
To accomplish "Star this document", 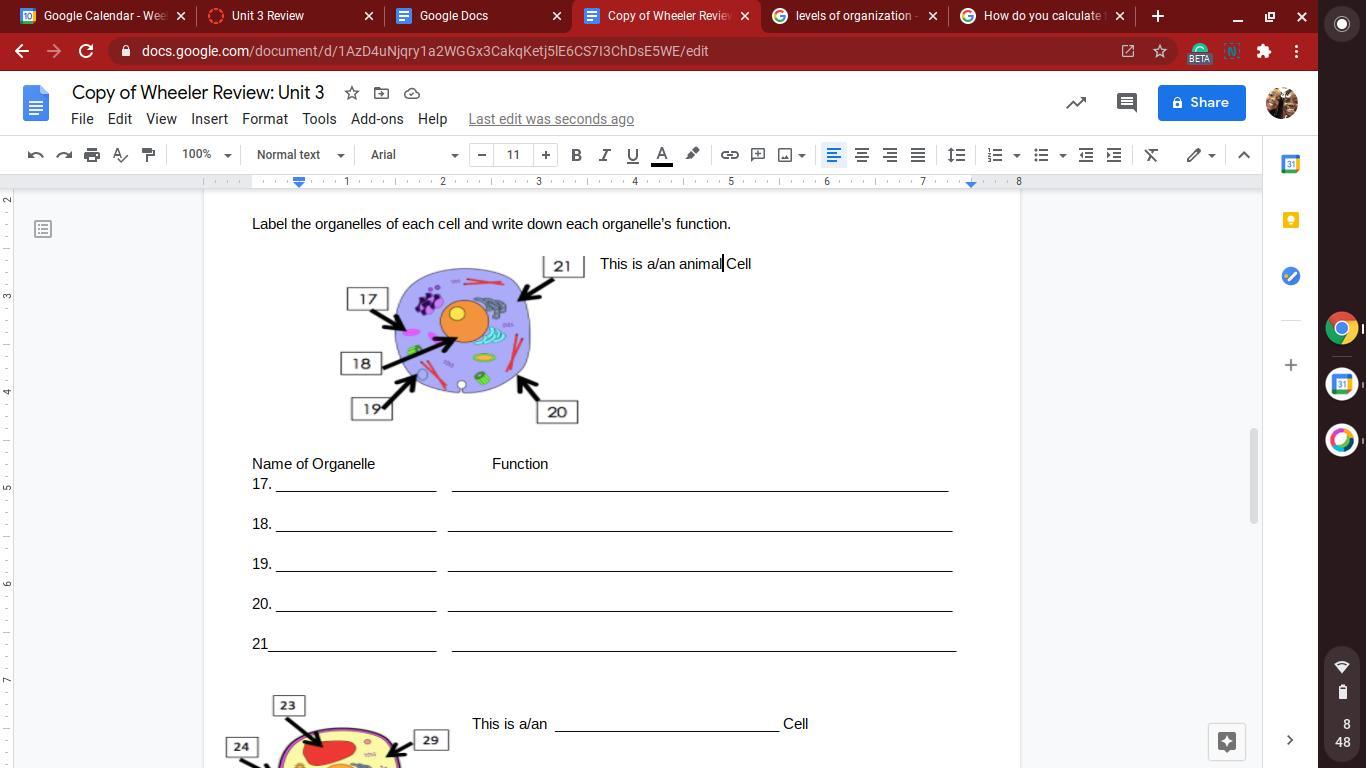I will (x=351, y=93).
